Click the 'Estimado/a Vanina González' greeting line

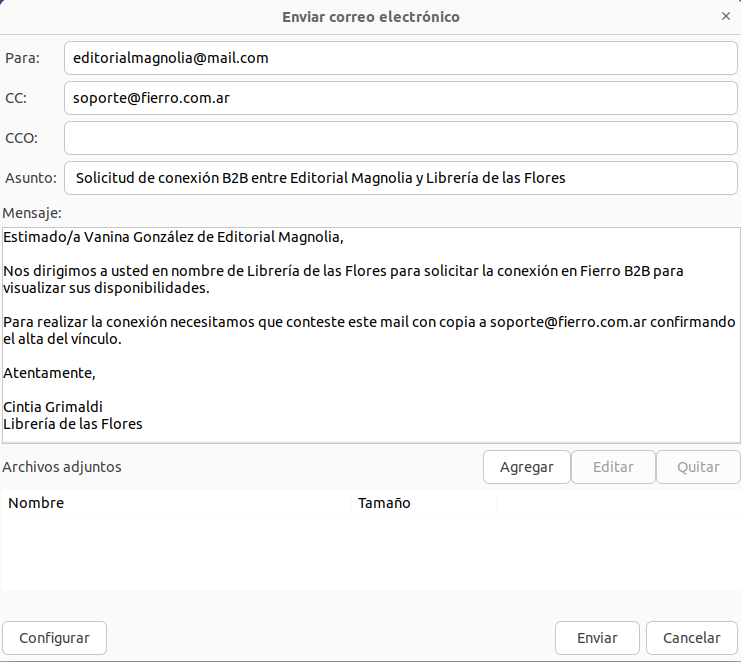coord(173,237)
